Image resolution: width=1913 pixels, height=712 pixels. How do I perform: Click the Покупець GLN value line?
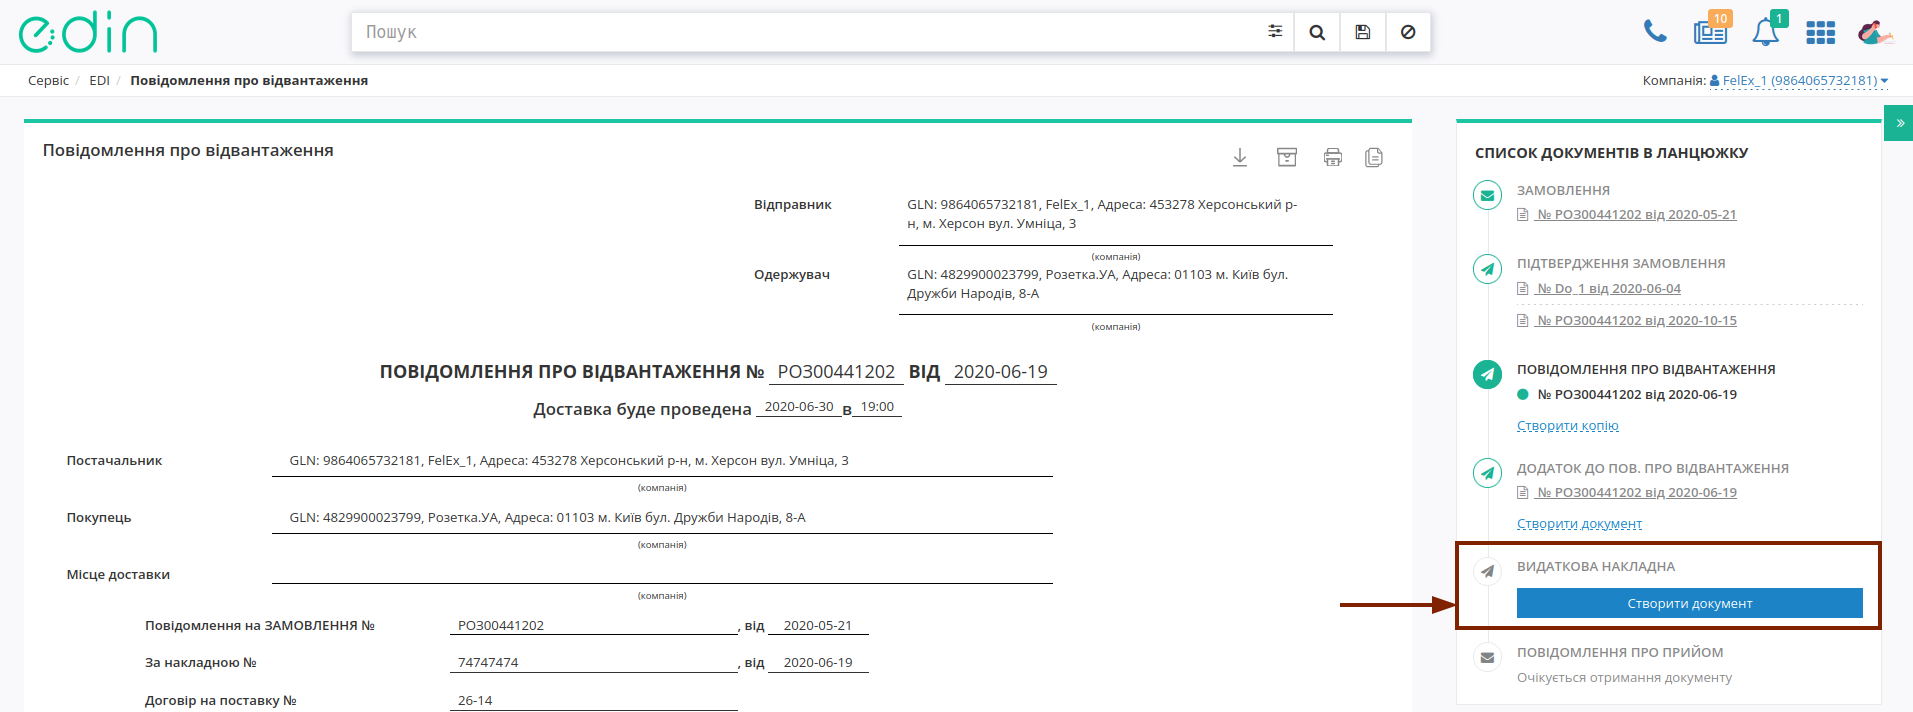tap(547, 518)
